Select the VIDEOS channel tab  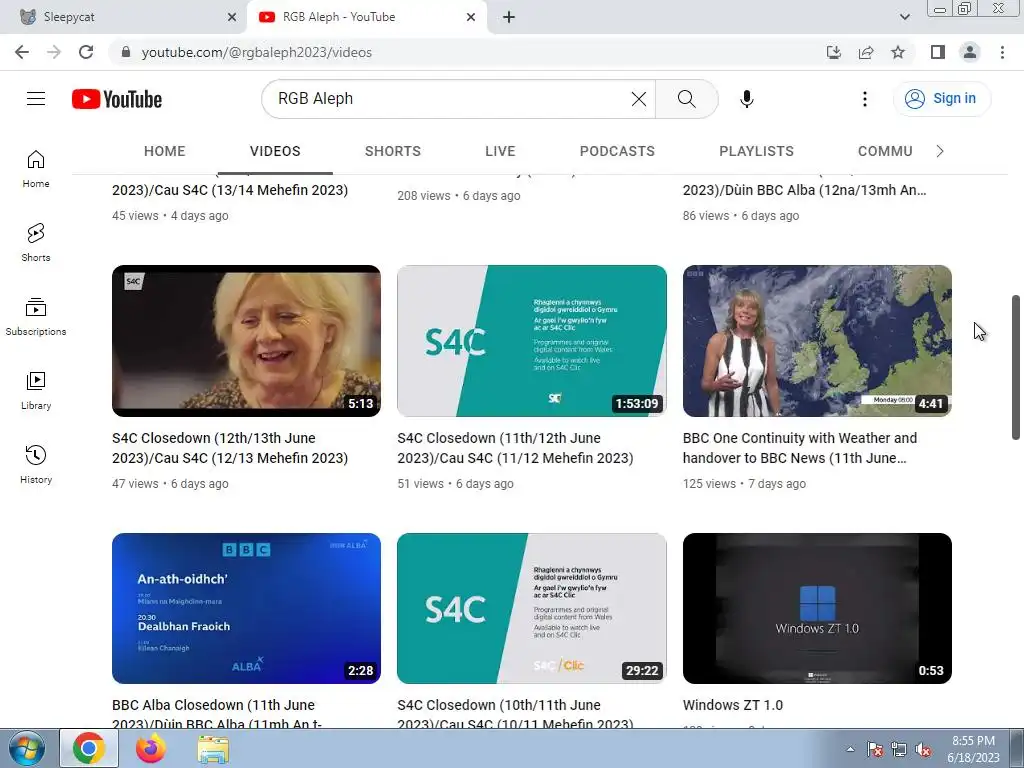coord(275,151)
